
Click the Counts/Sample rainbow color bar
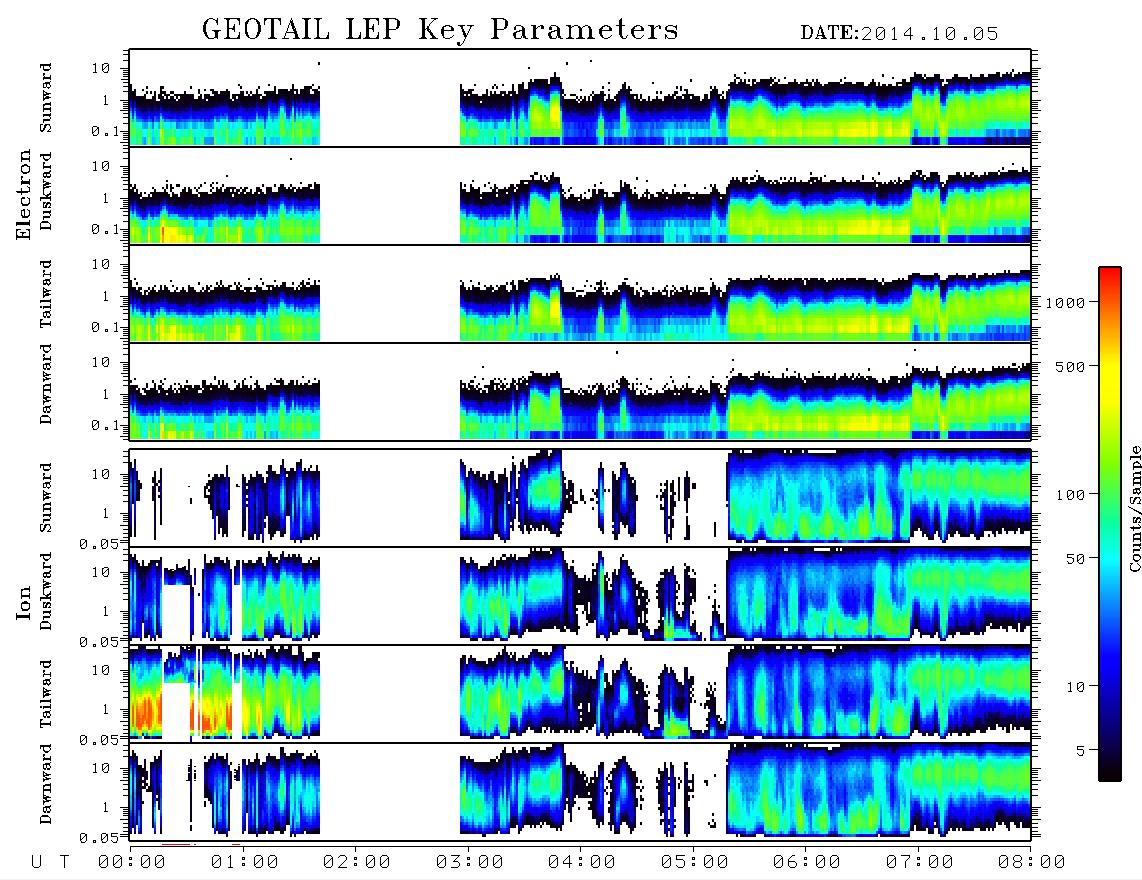point(1110,524)
